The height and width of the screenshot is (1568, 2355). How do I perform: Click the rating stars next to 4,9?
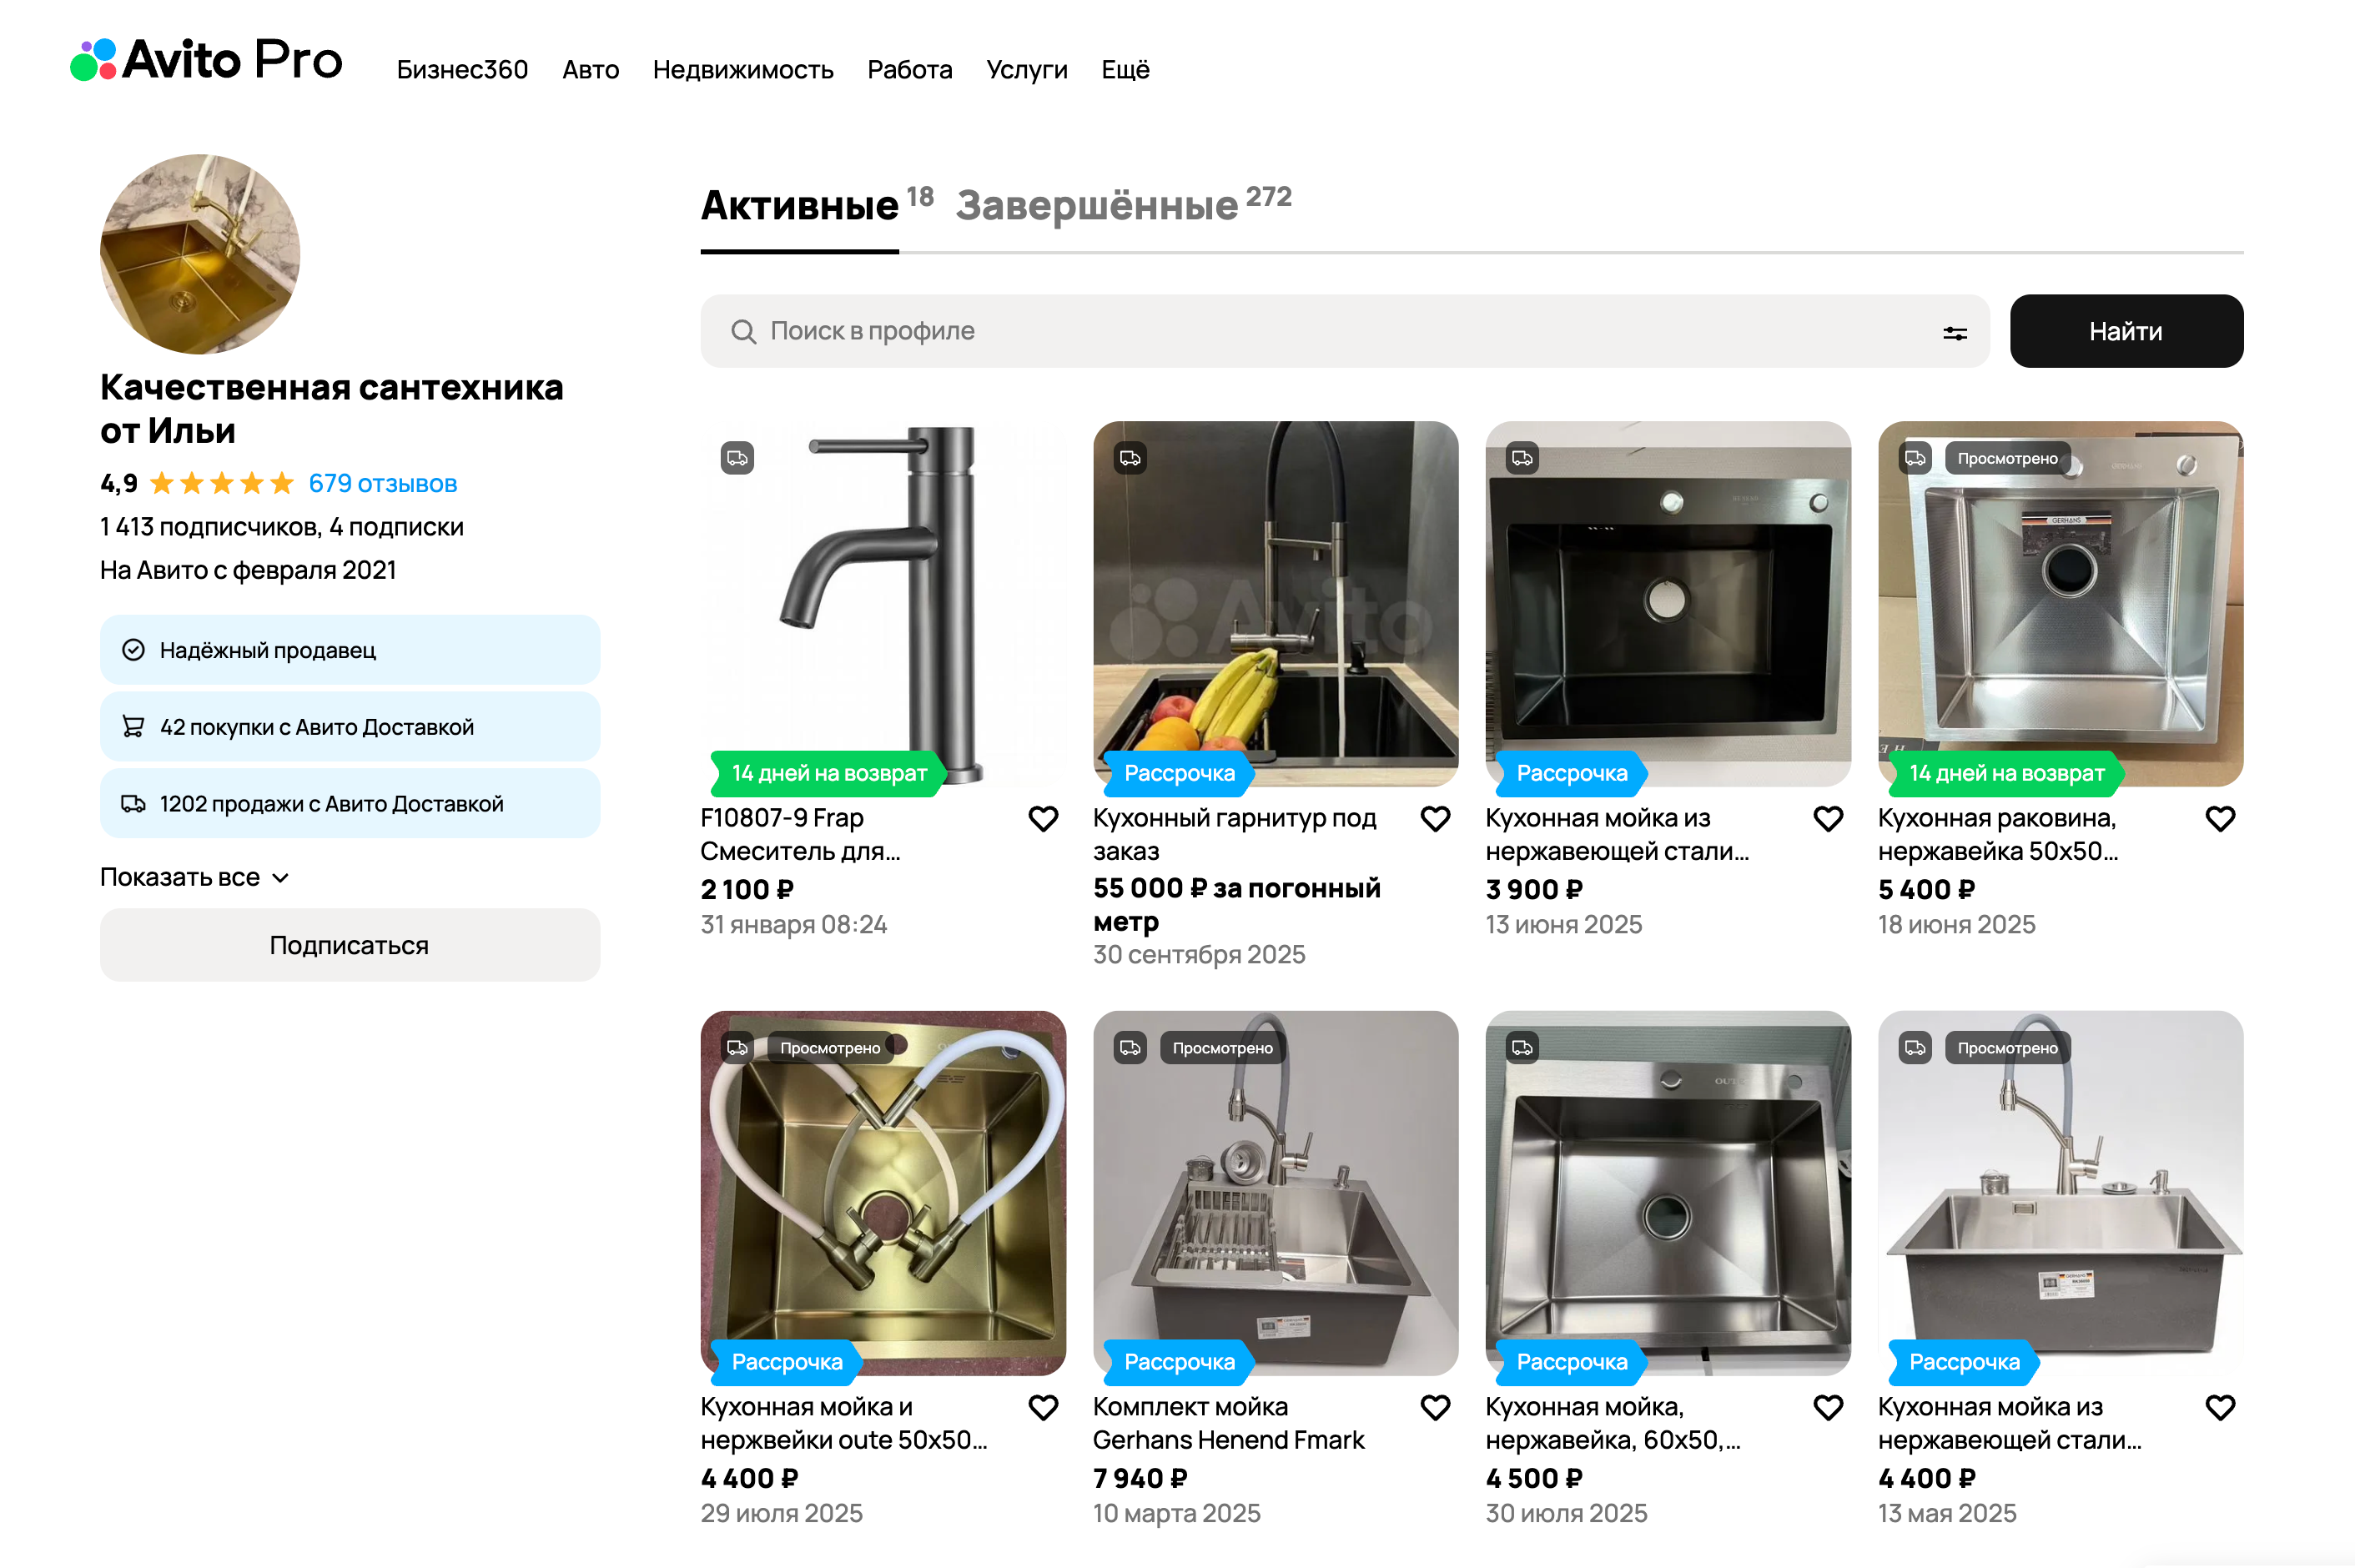[221, 484]
